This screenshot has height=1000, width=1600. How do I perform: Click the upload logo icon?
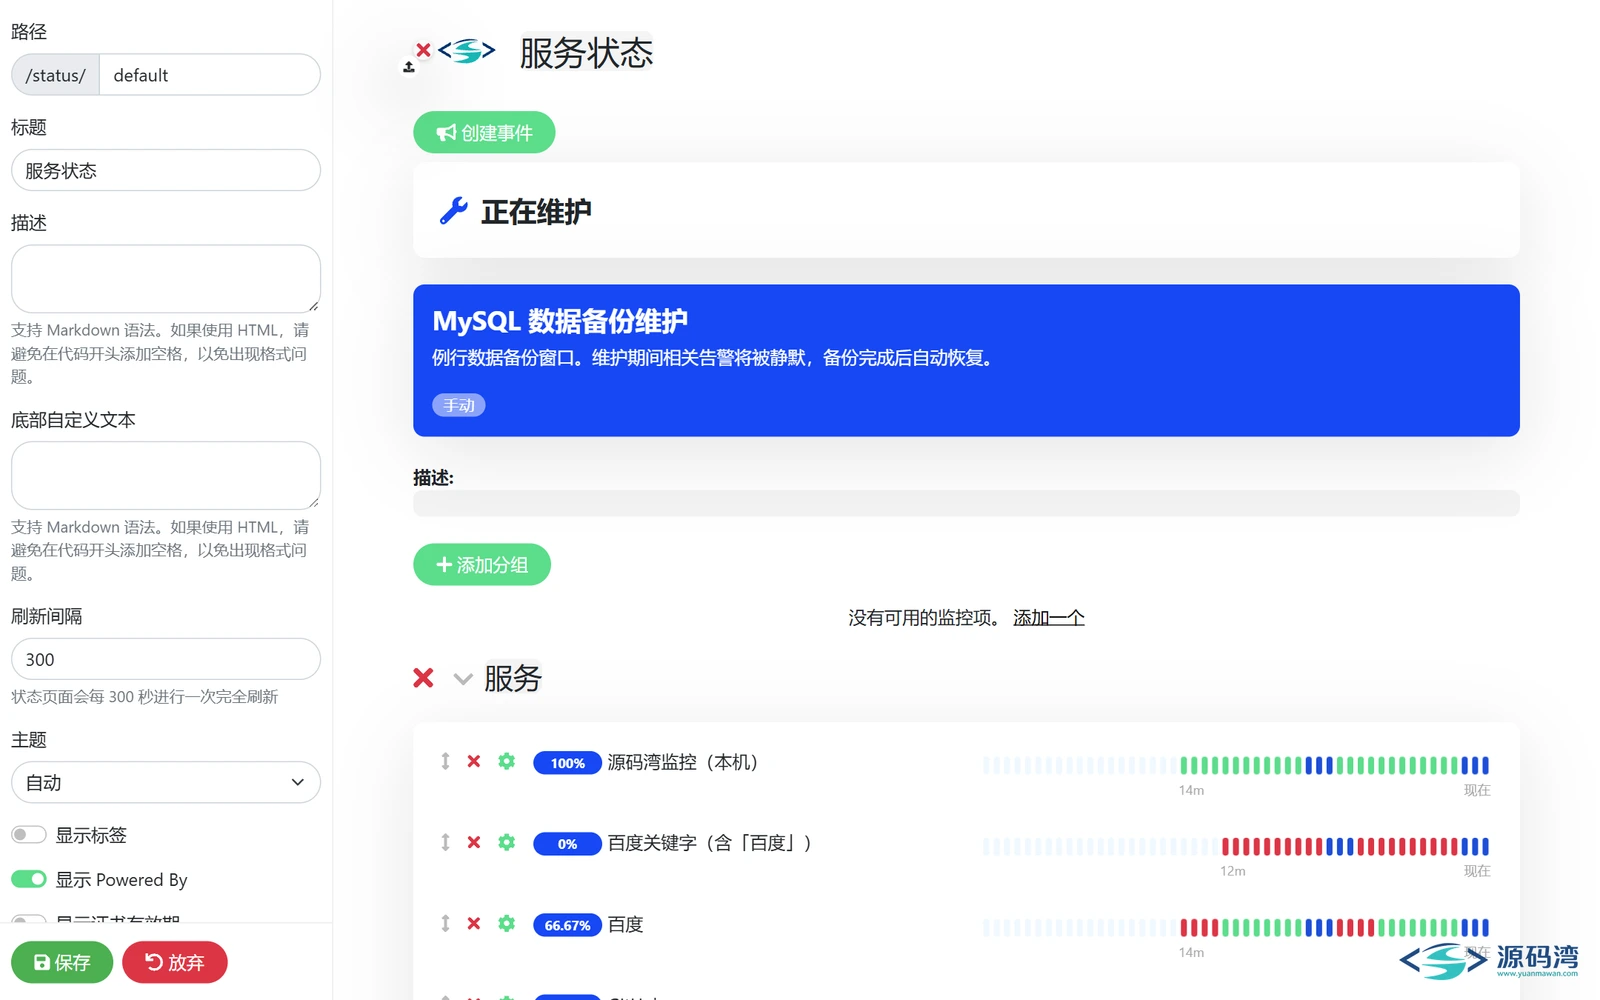tap(409, 67)
